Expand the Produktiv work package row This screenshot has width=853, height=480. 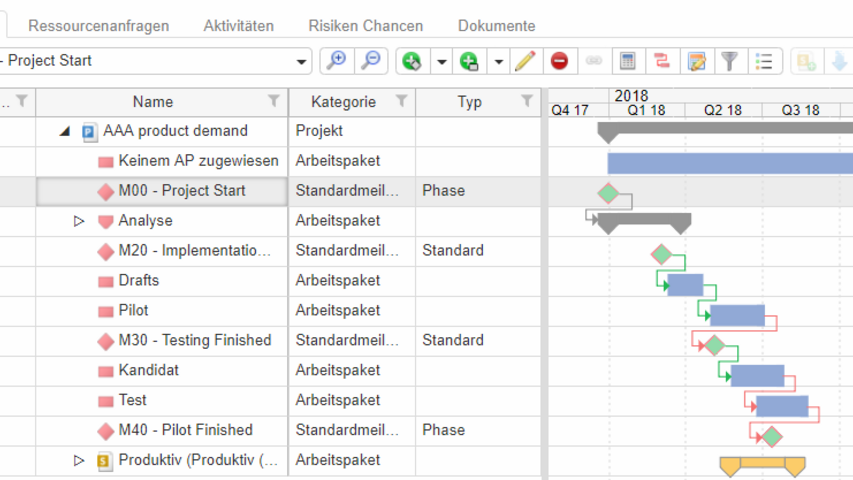(x=80, y=461)
